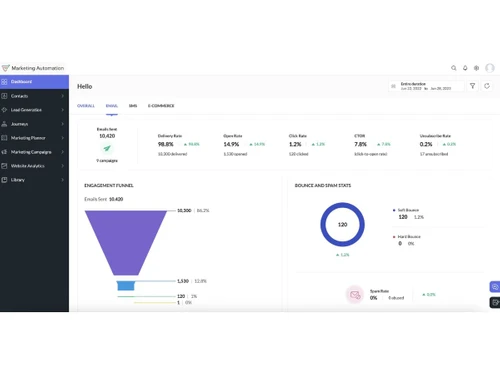Open the blue chat widget icon
Viewport: 500px width, 375px height.
(495, 287)
